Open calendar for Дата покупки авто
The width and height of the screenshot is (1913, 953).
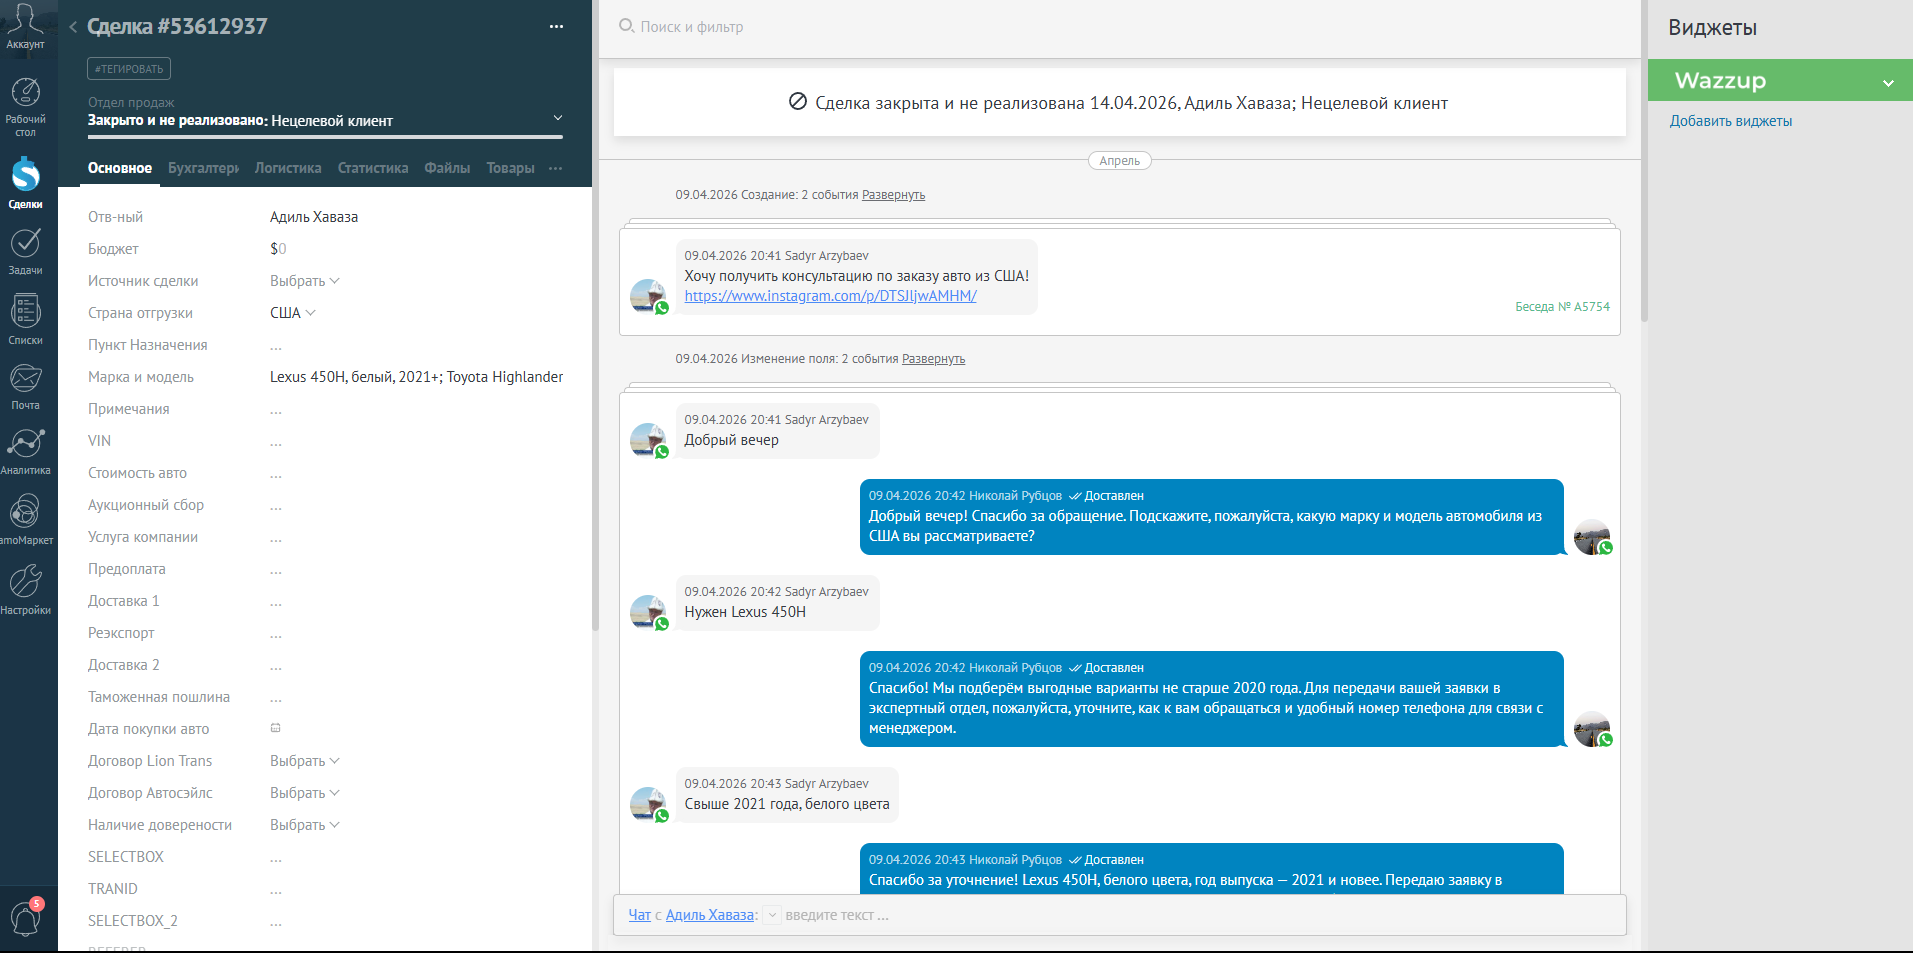[x=276, y=728]
